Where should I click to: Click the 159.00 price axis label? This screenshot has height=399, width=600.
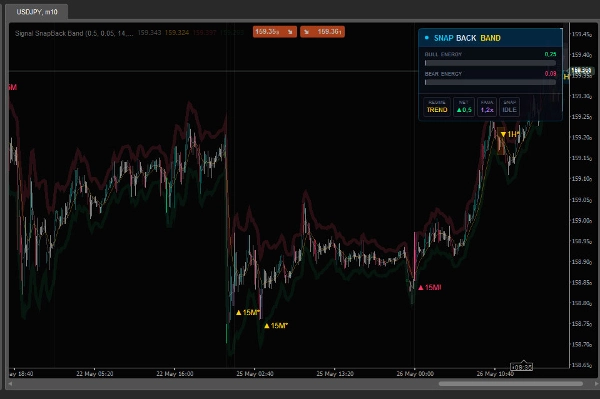pyautogui.click(x=581, y=221)
